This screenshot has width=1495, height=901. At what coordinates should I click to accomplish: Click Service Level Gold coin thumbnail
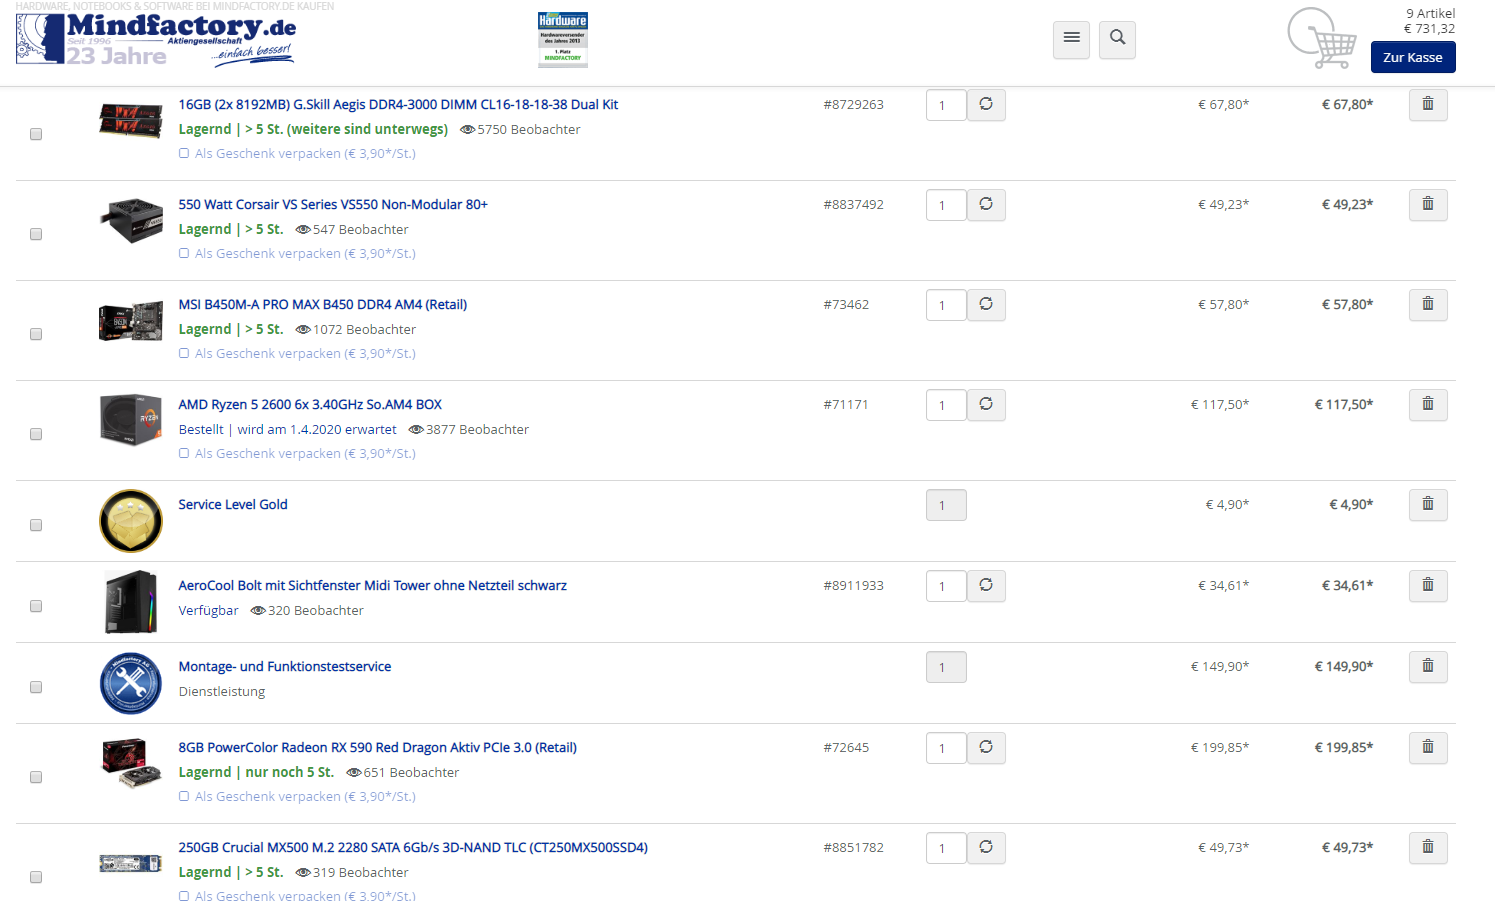tap(131, 521)
